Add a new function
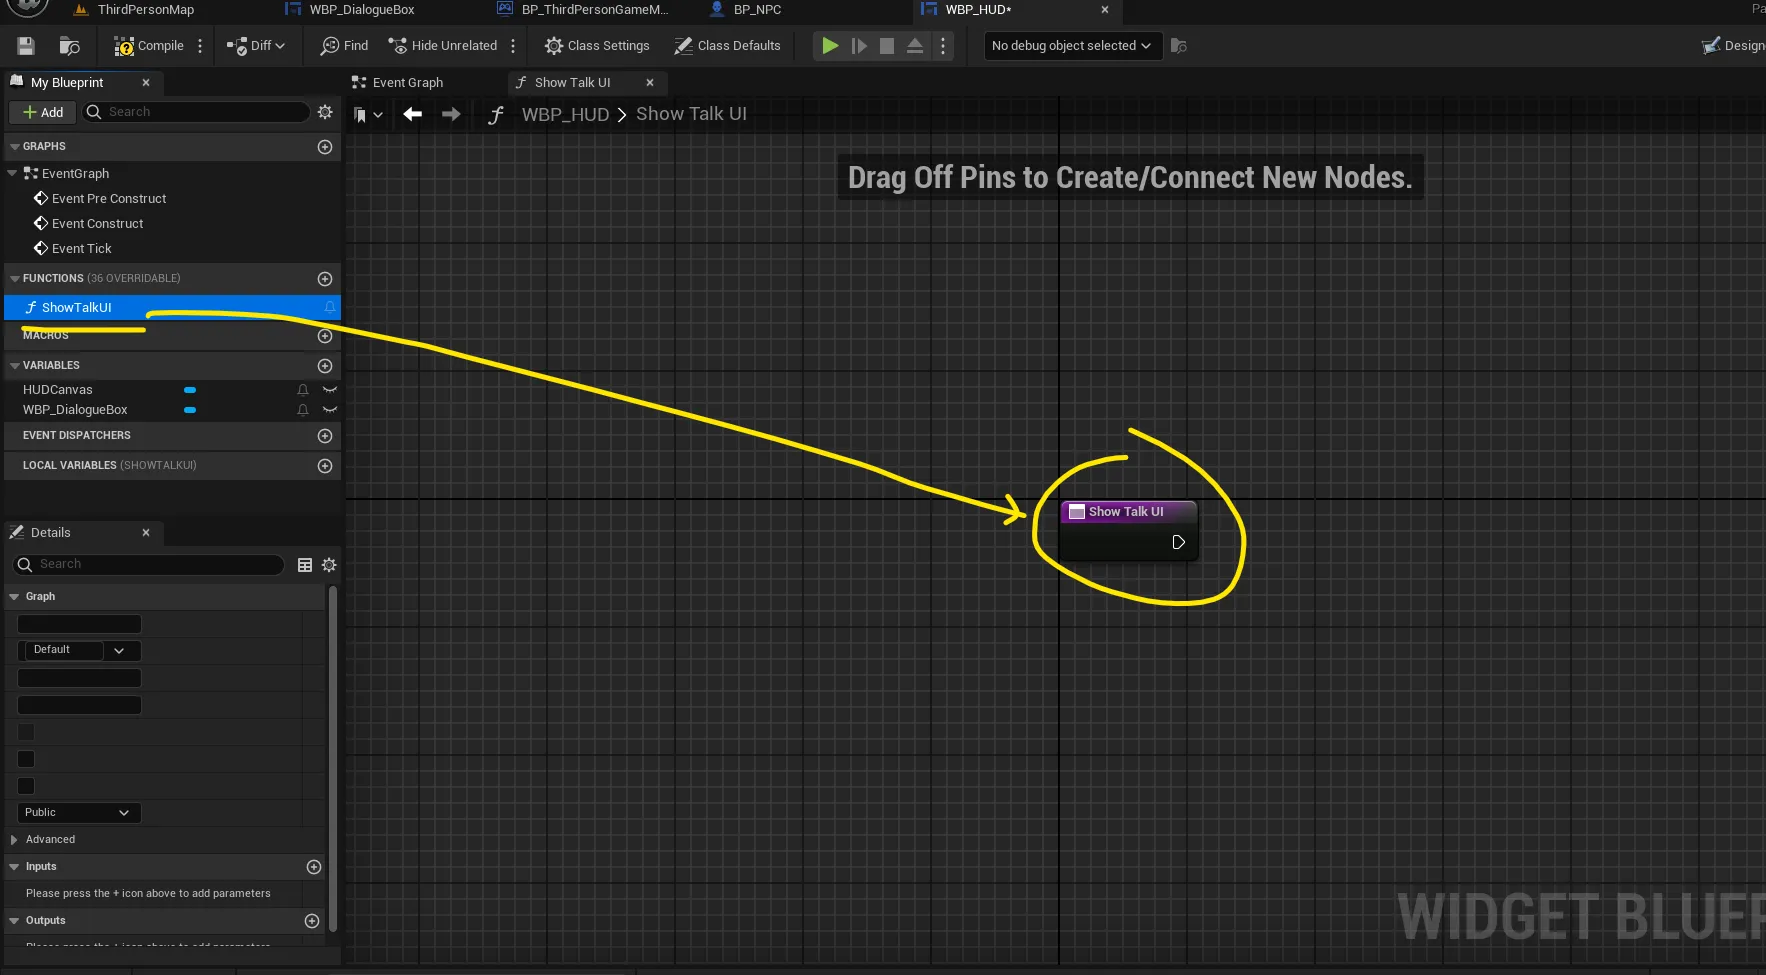Screen dimensions: 1766x975 coord(325,279)
